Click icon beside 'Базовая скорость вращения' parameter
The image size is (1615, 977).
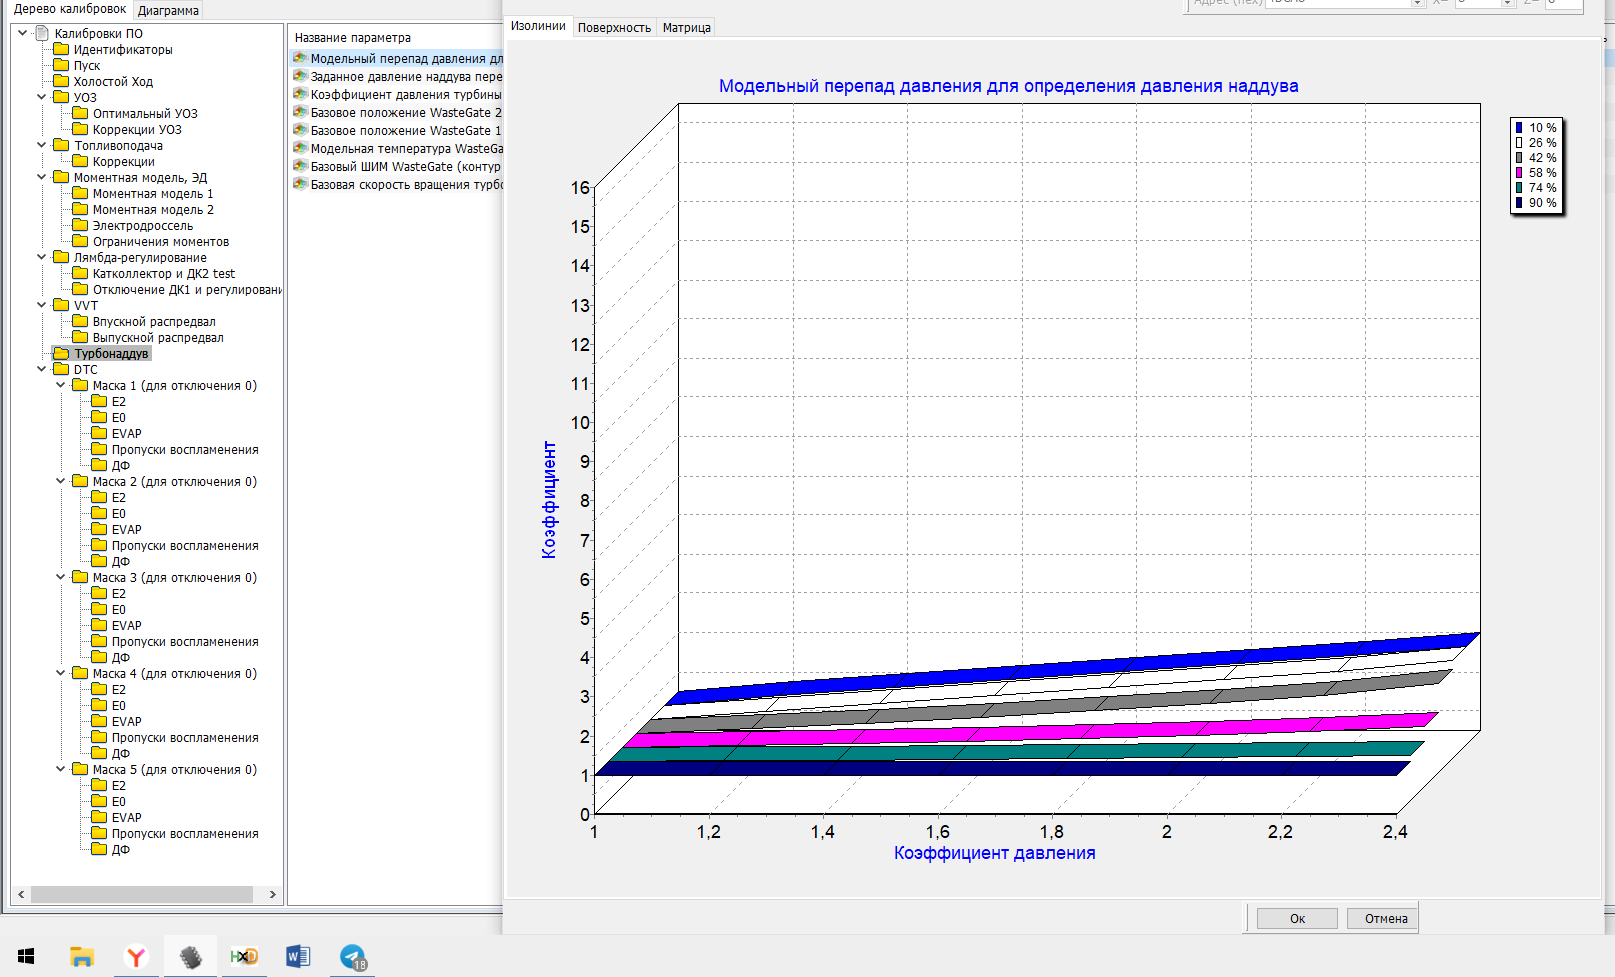[299, 184]
